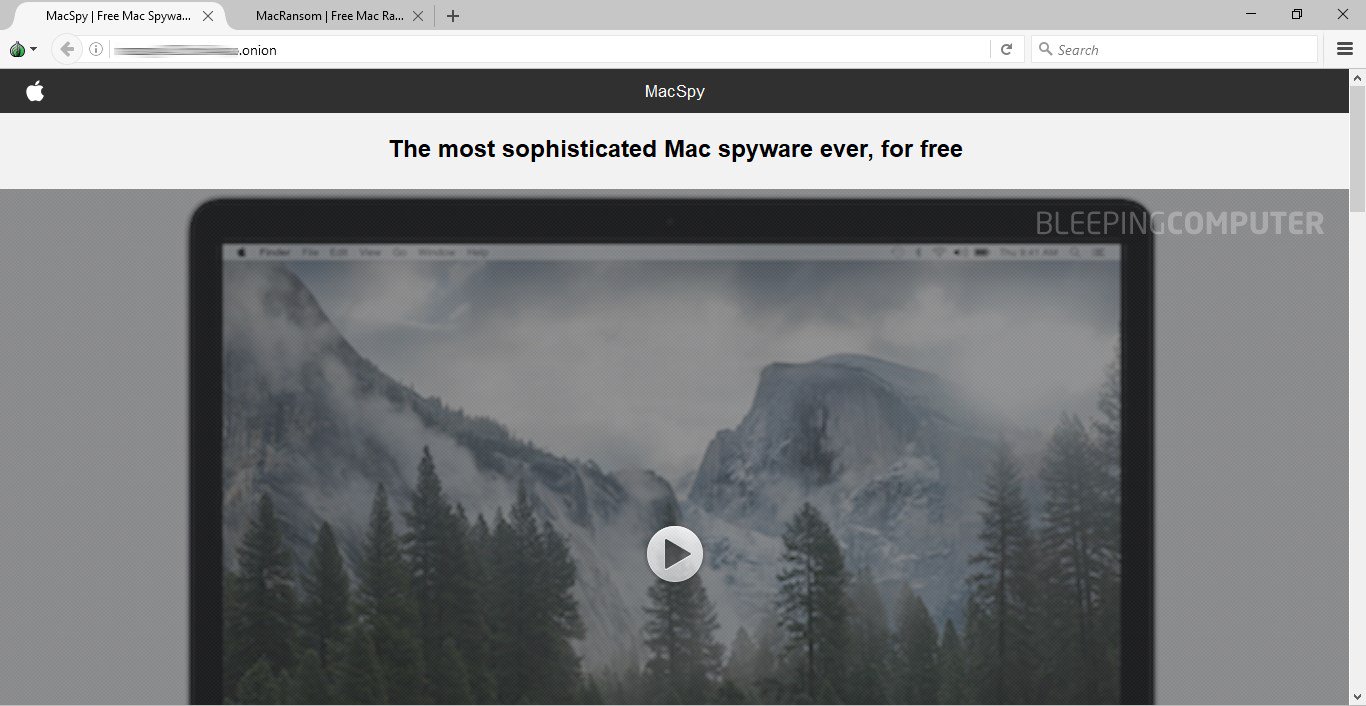
Task: Restore down the browser window
Action: pyautogui.click(x=1297, y=14)
